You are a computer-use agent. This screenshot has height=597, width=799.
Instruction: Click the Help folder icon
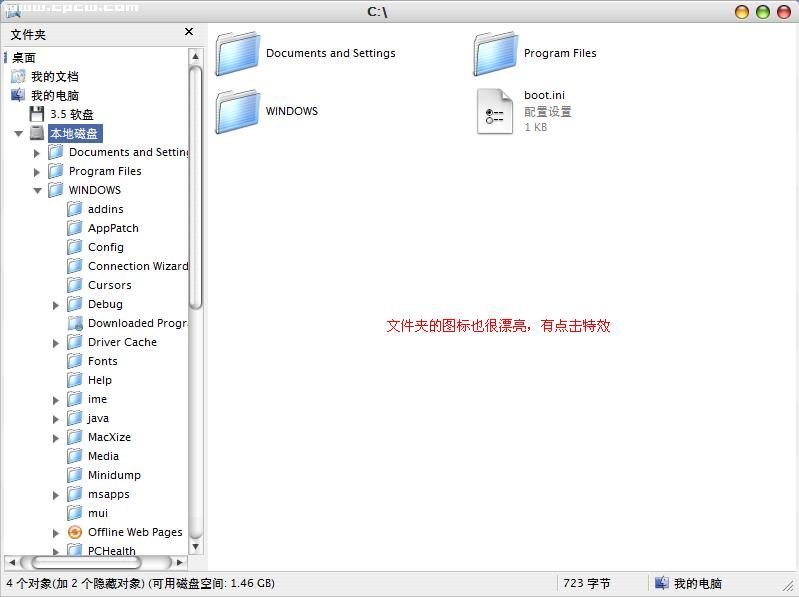click(x=75, y=380)
